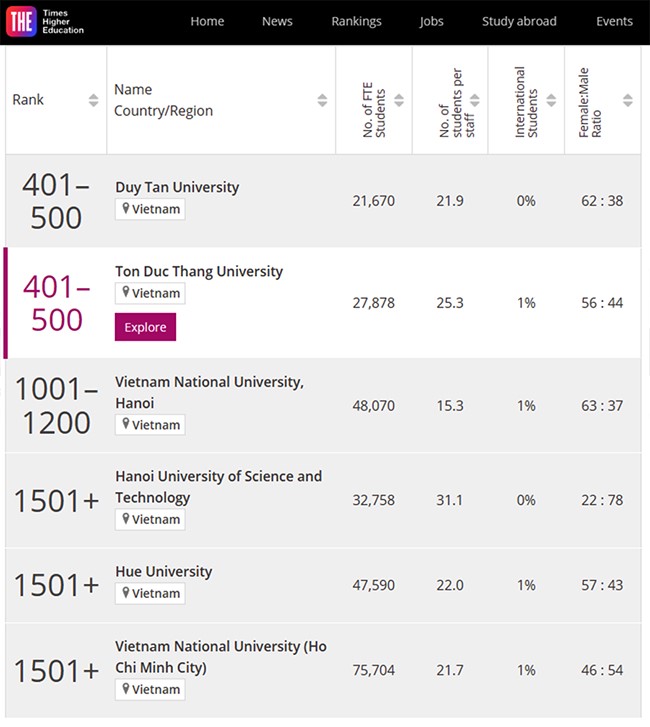
Task: Select Study abroad in navigation bar
Action: (x=519, y=21)
